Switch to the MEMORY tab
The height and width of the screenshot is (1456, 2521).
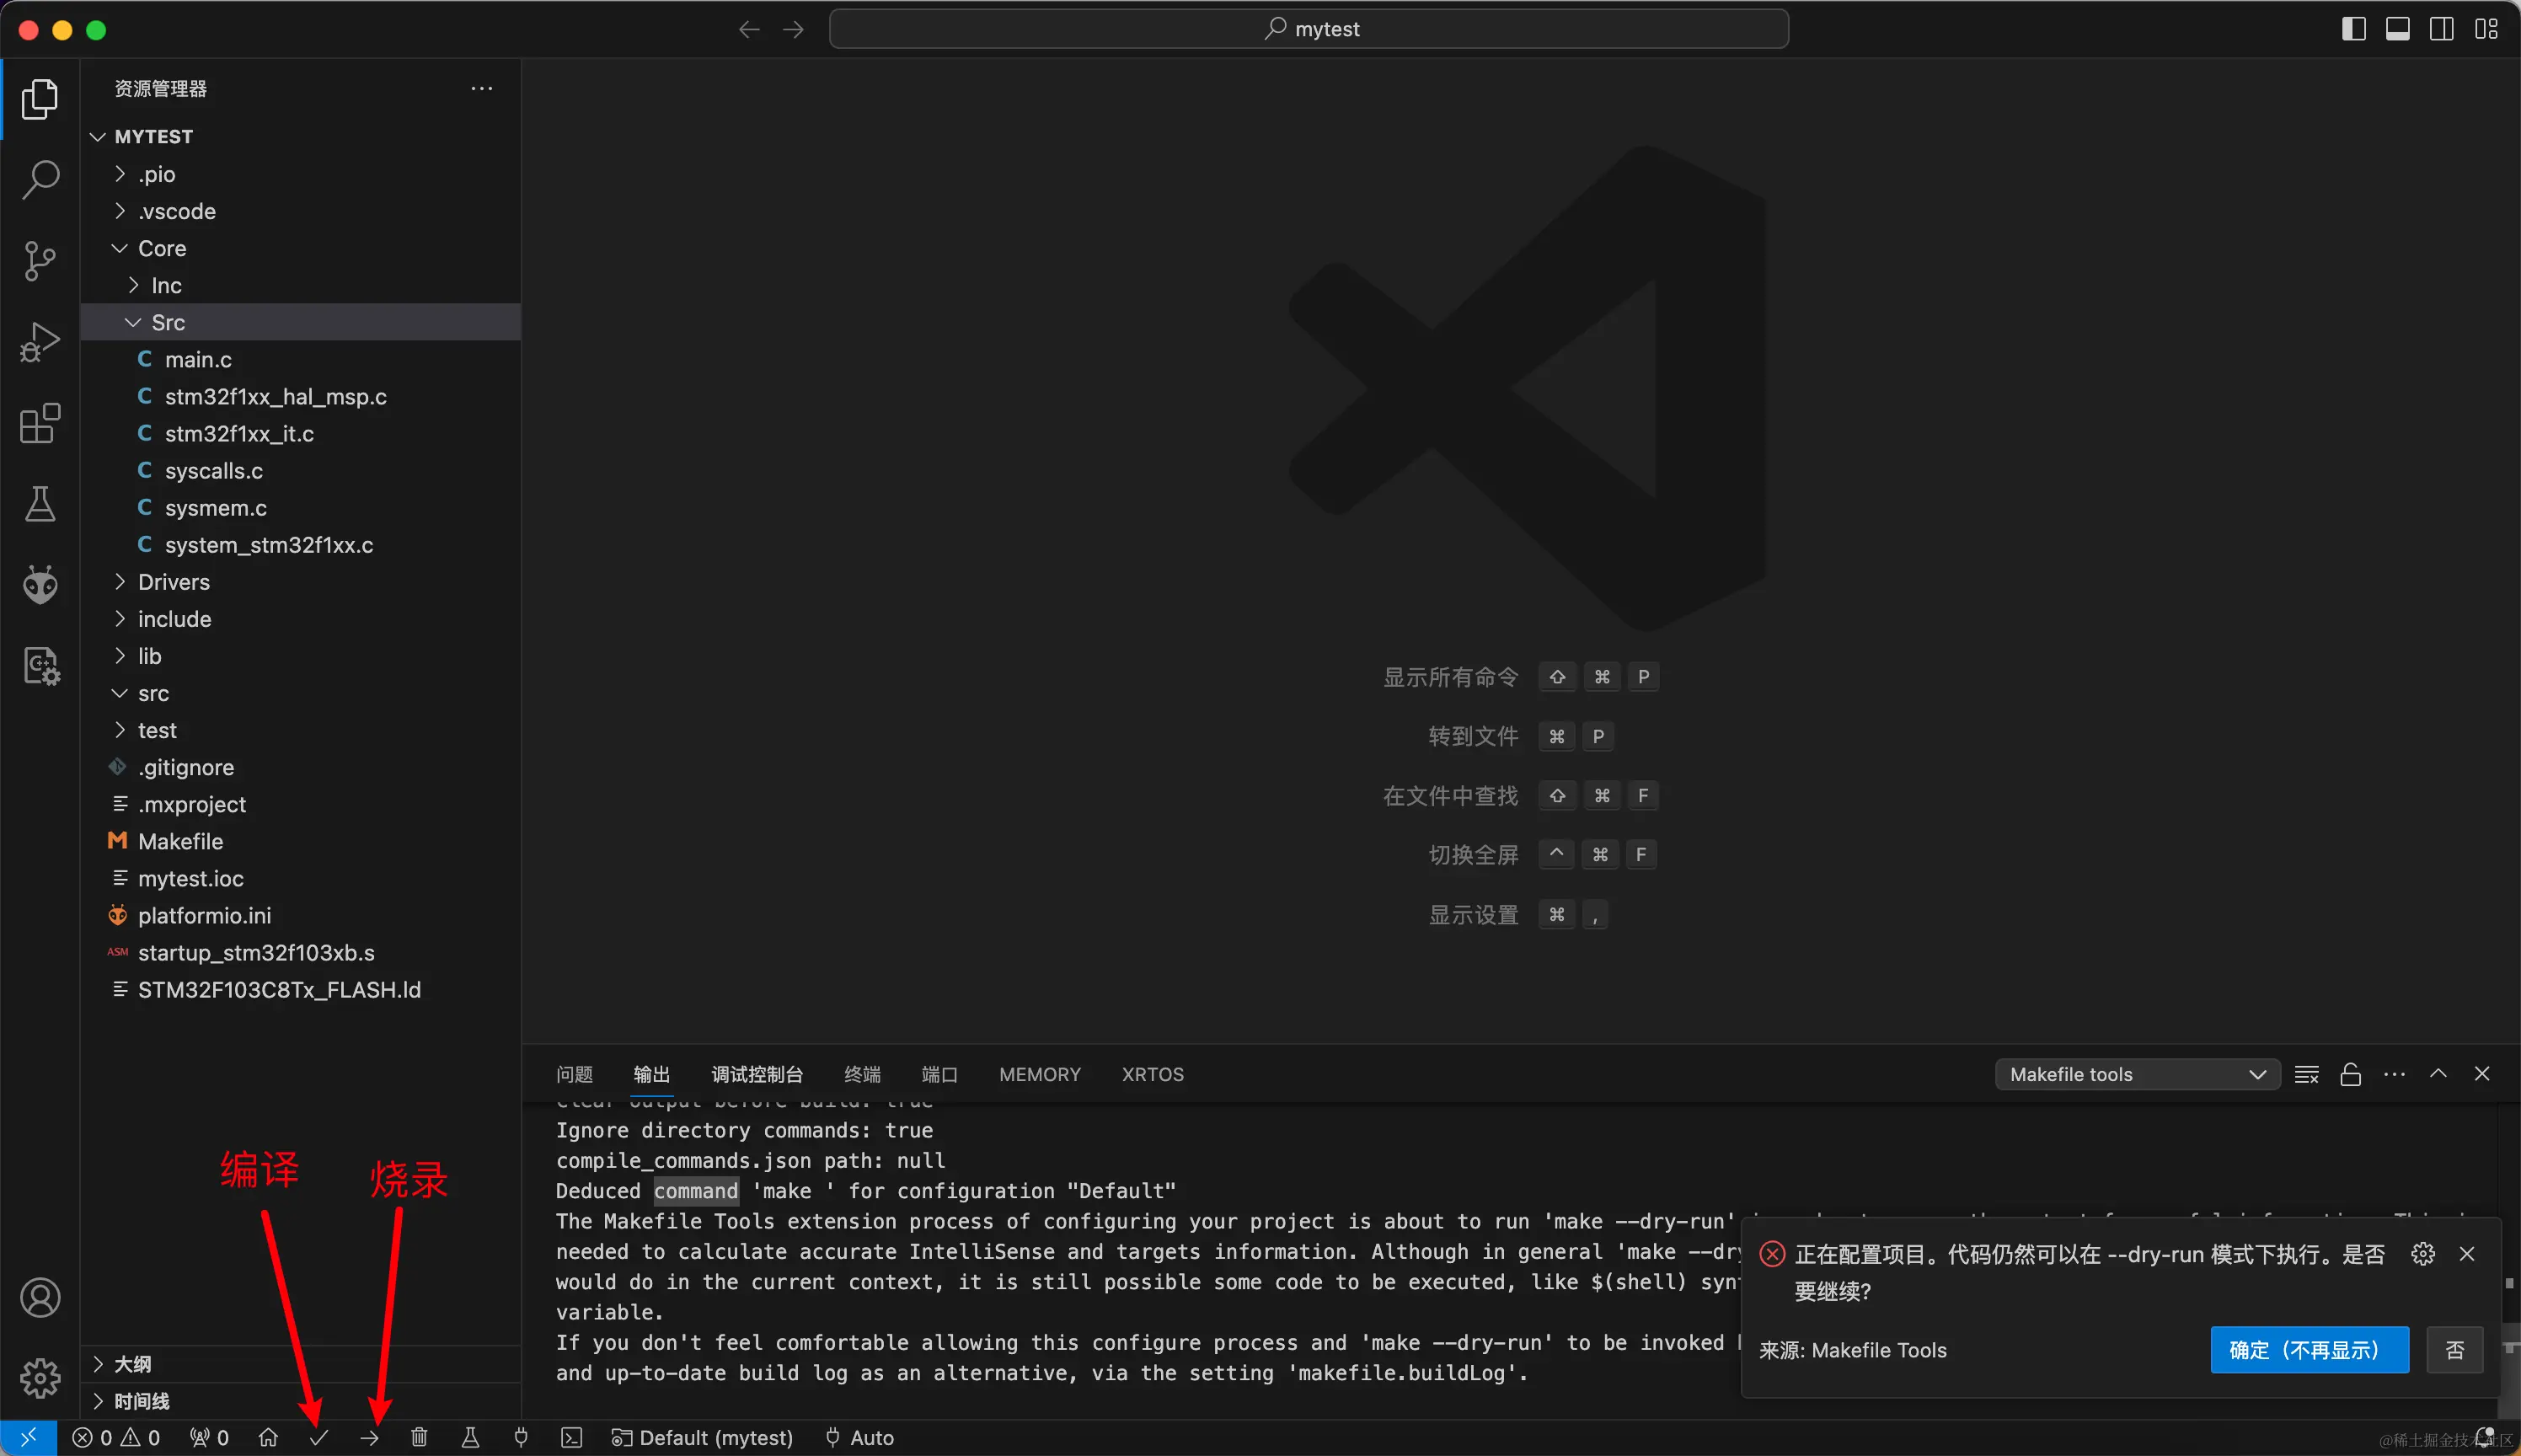point(1040,1075)
